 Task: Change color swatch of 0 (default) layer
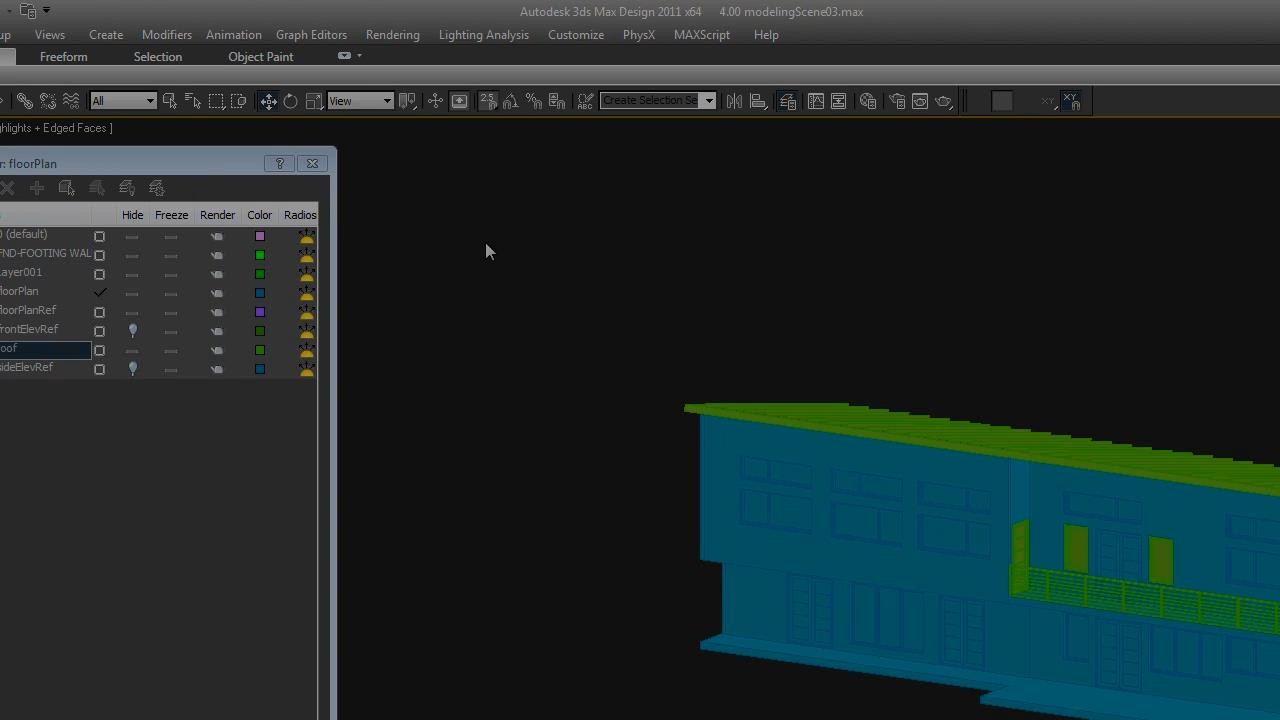click(x=260, y=236)
